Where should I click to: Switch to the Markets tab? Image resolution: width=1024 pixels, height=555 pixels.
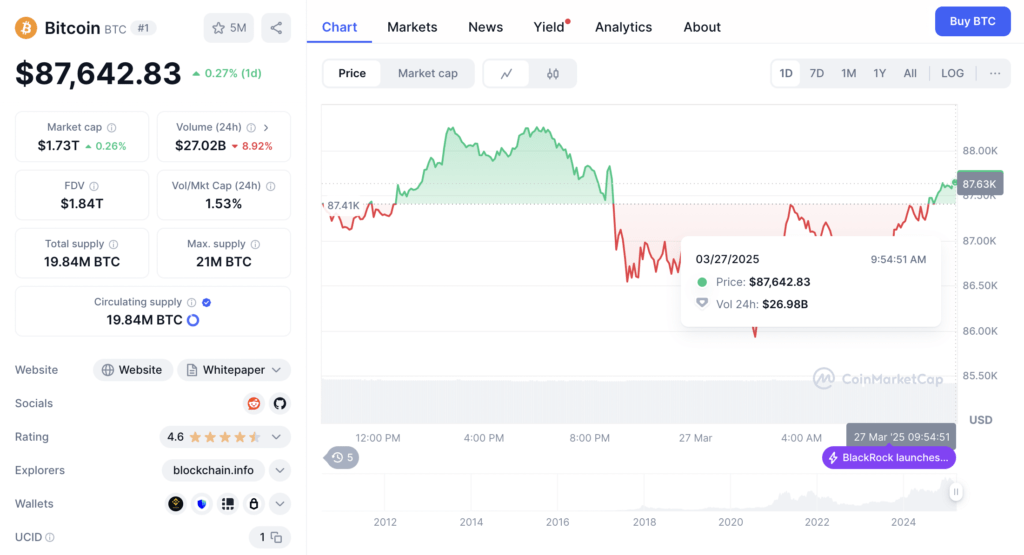(412, 27)
